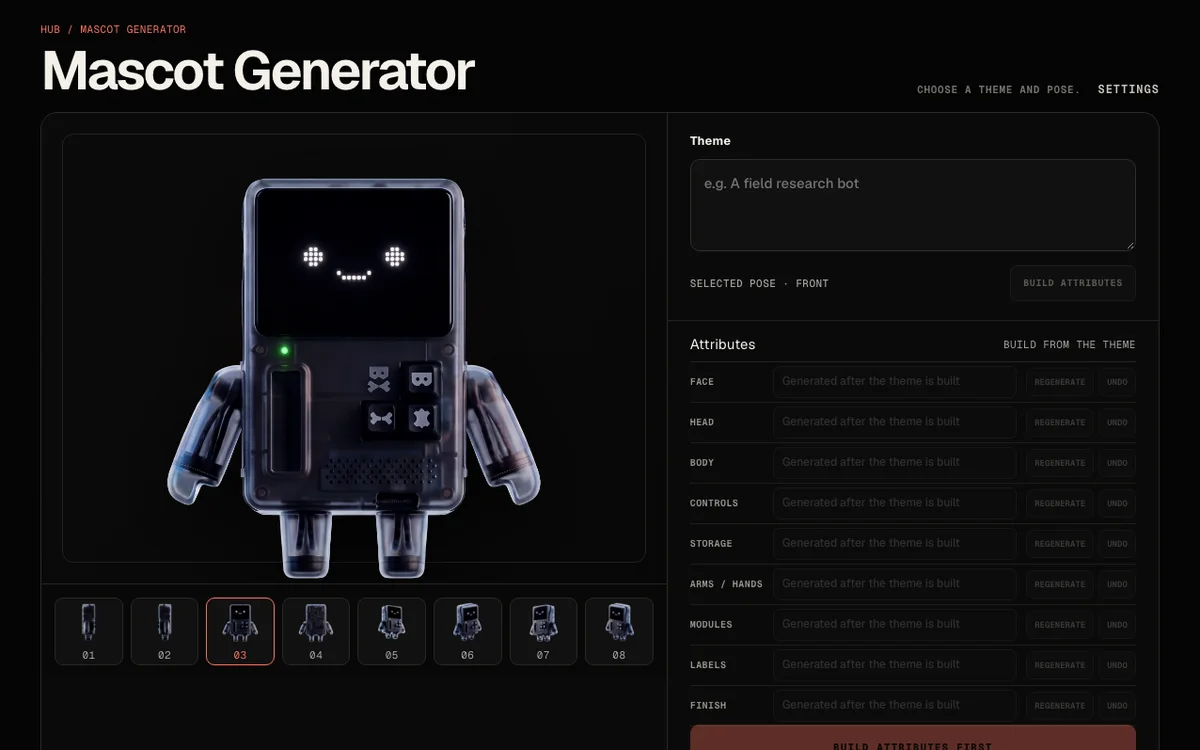Regenerate the Head attribute
Screen dimensions: 1200x750
pyautogui.click(x=1059, y=422)
